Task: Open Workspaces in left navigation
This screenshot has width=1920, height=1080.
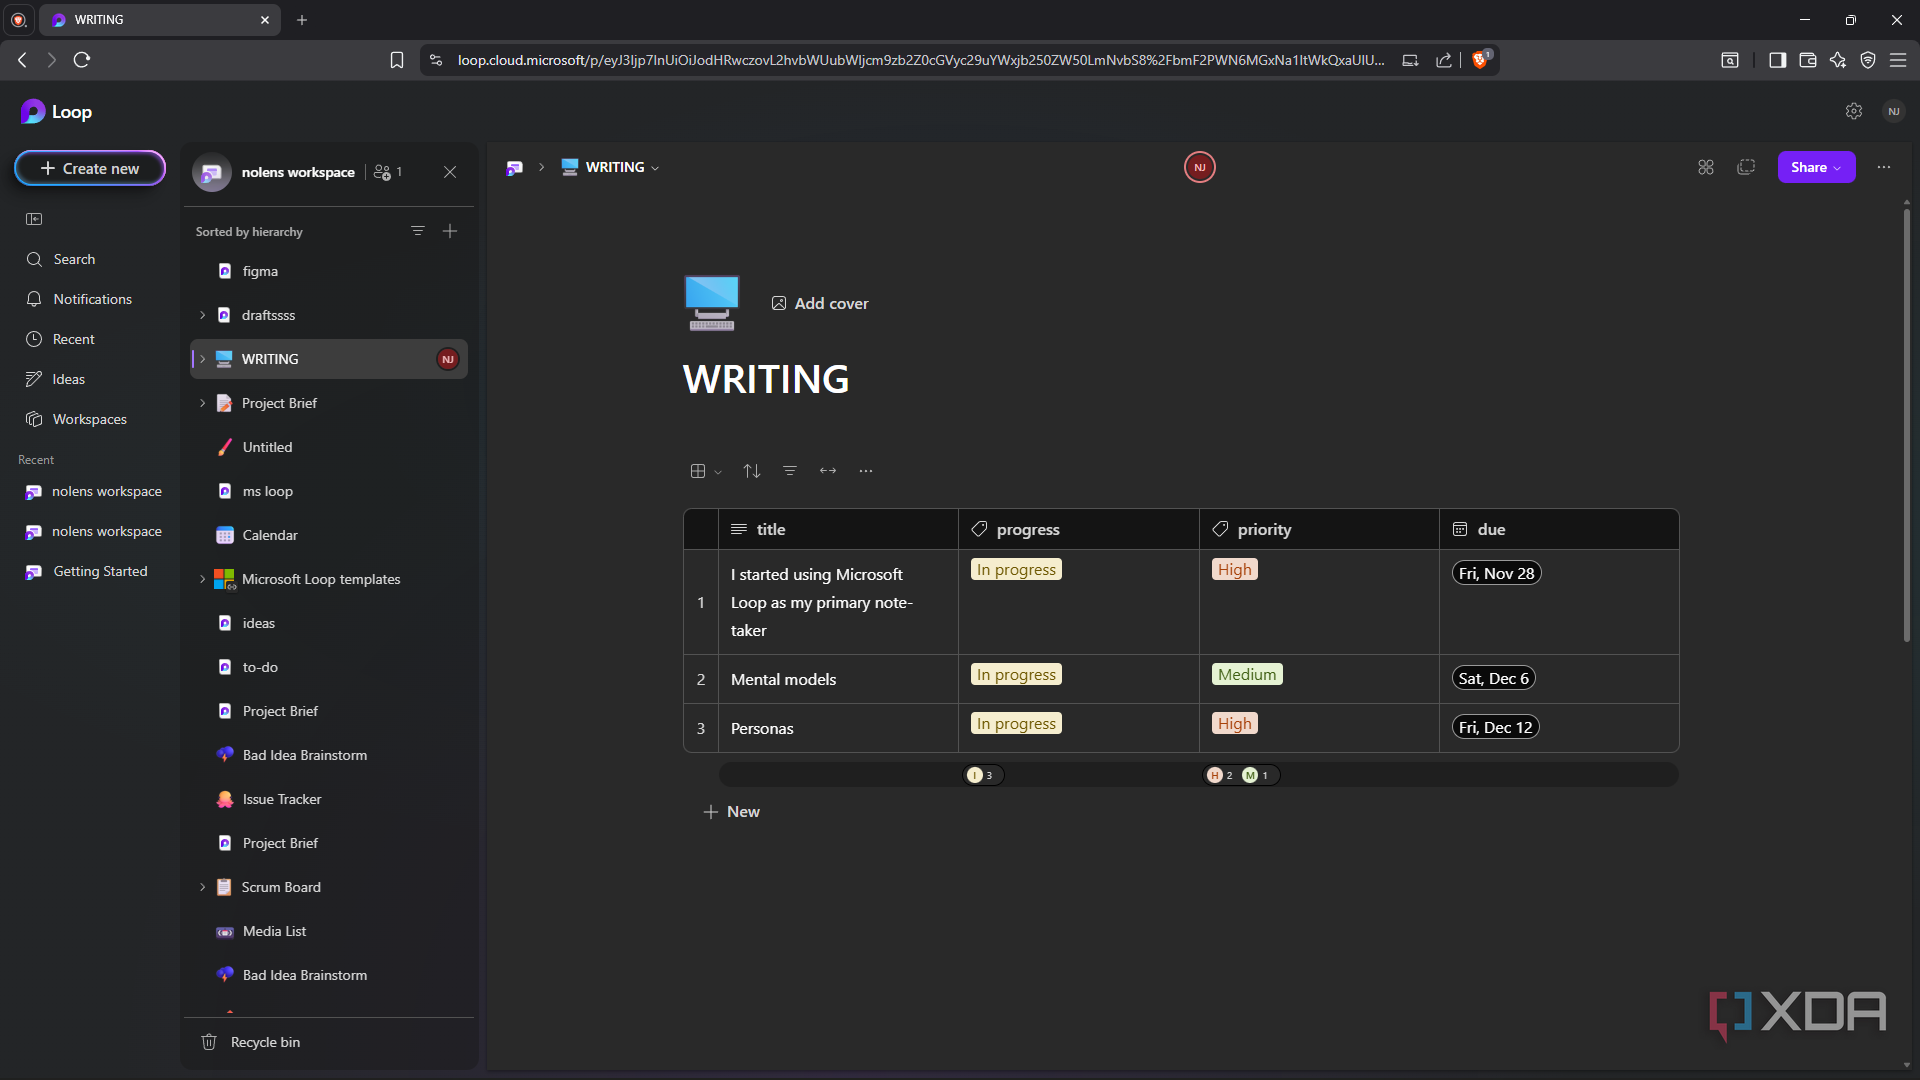Action: coord(77,419)
